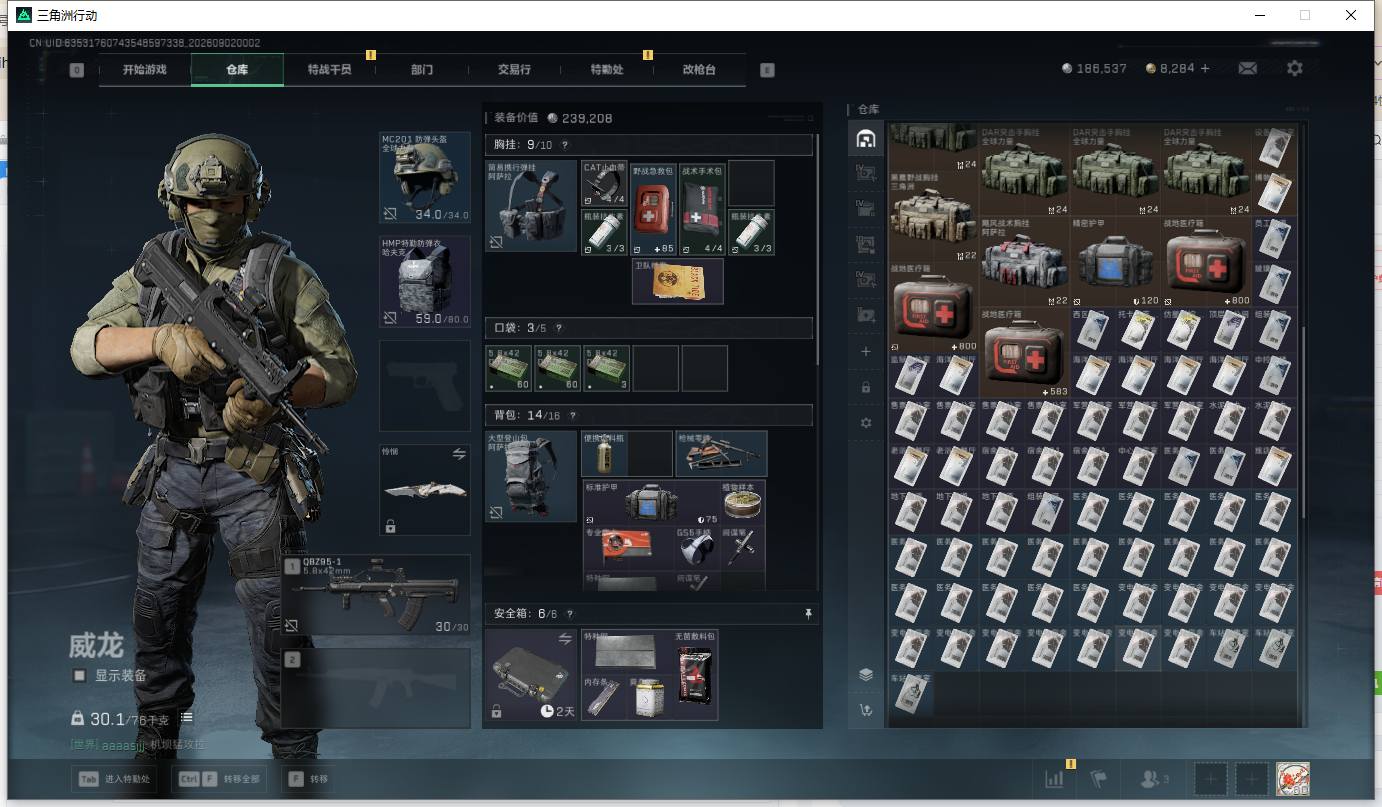The width and height of the screenshot is (1382, 807).
Task: Select the HMP特勤防弹衣 armor slot
Action: tap(425, 281)
